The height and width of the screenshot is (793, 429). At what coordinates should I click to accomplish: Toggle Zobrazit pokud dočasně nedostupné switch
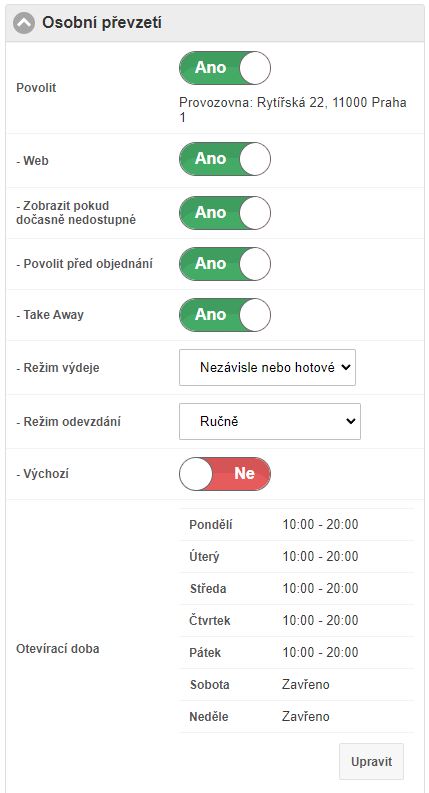click(x=225, y=213)
